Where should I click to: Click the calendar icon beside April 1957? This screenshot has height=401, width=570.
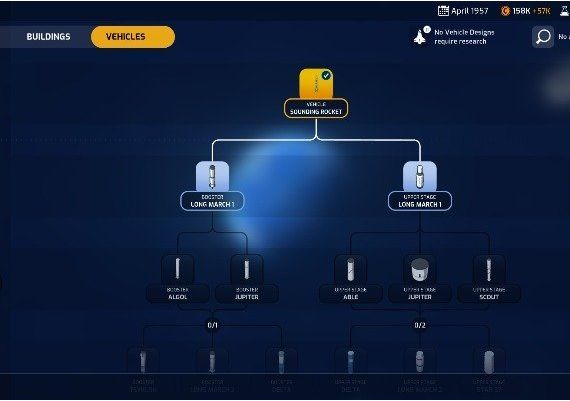(443, 11)
